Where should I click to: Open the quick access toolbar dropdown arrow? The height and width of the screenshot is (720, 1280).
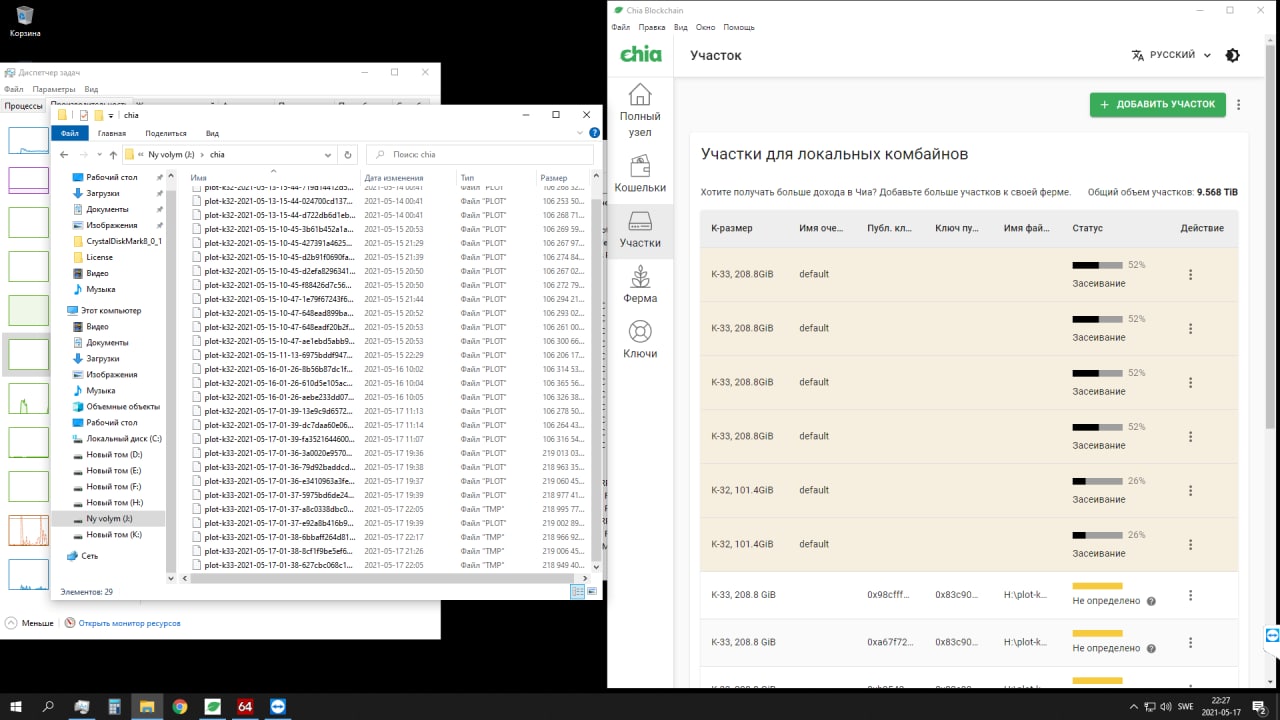click(111, 115)
